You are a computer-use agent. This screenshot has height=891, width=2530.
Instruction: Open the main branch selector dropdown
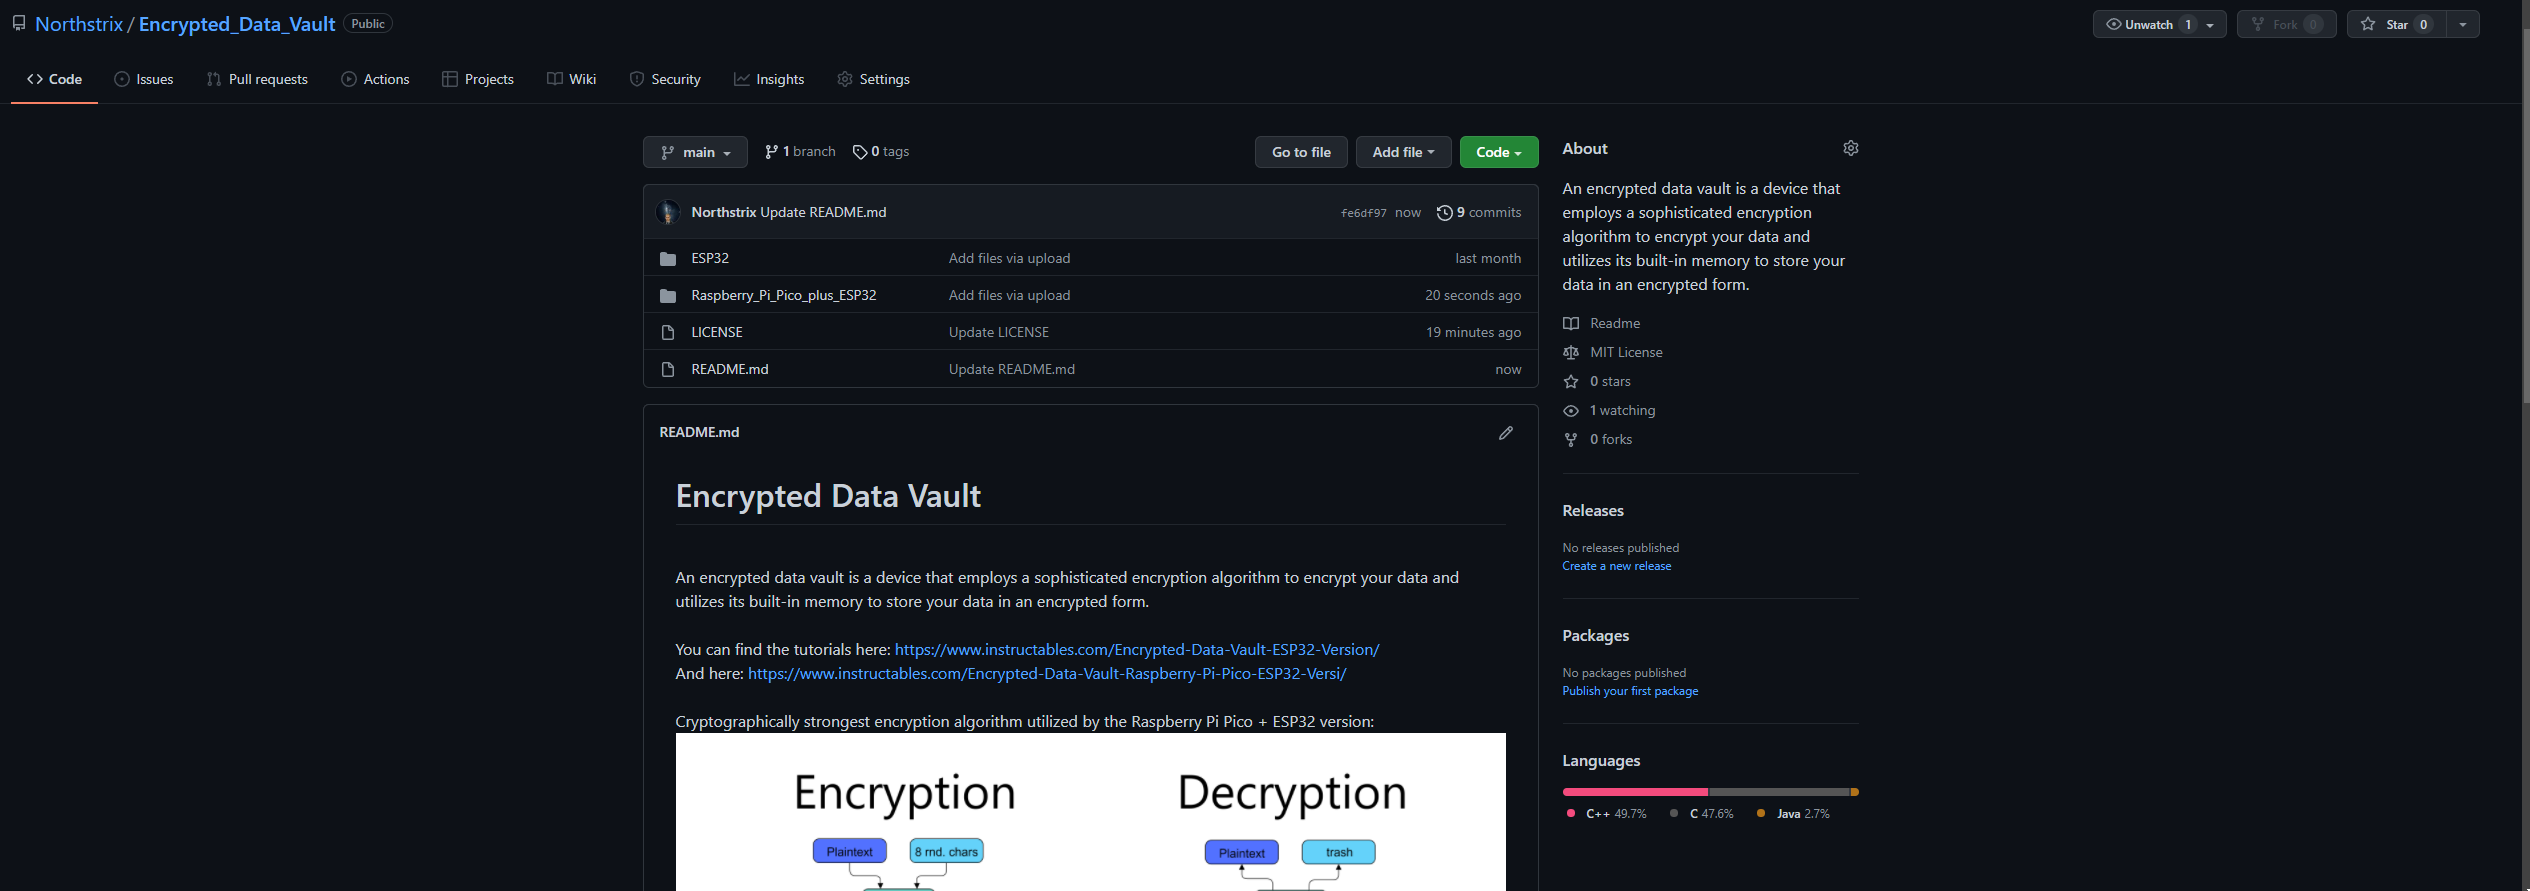(695, 152)
